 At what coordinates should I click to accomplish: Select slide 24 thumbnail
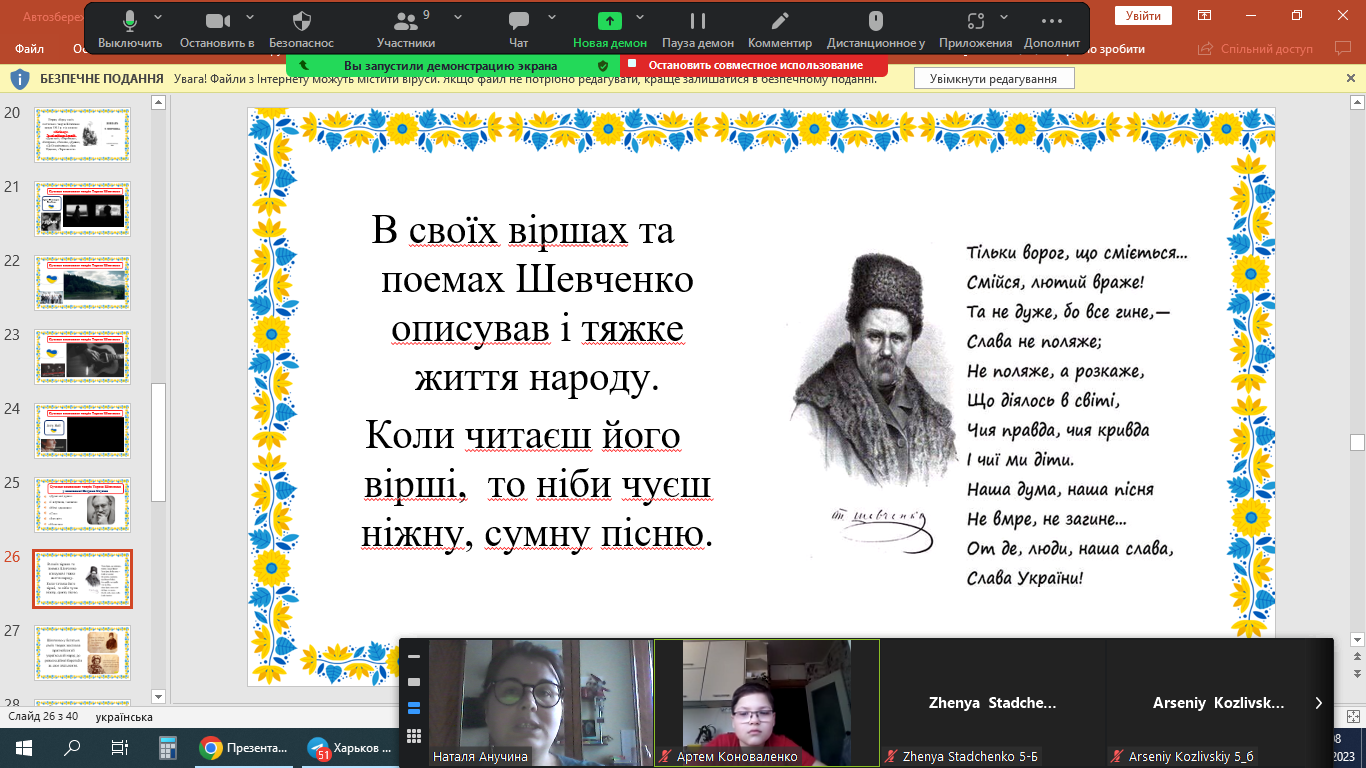tap(82, 431)
